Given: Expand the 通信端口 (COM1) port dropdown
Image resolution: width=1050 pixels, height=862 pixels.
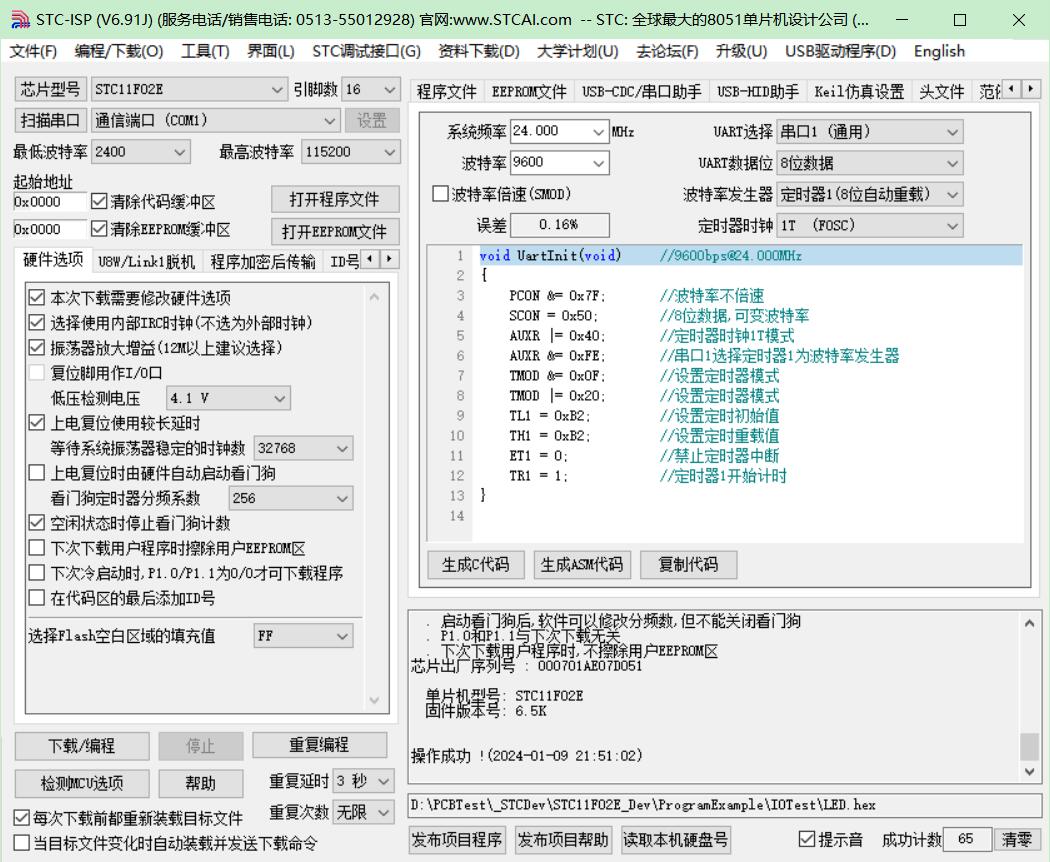Looking at the screenshot, I should 215,121.
